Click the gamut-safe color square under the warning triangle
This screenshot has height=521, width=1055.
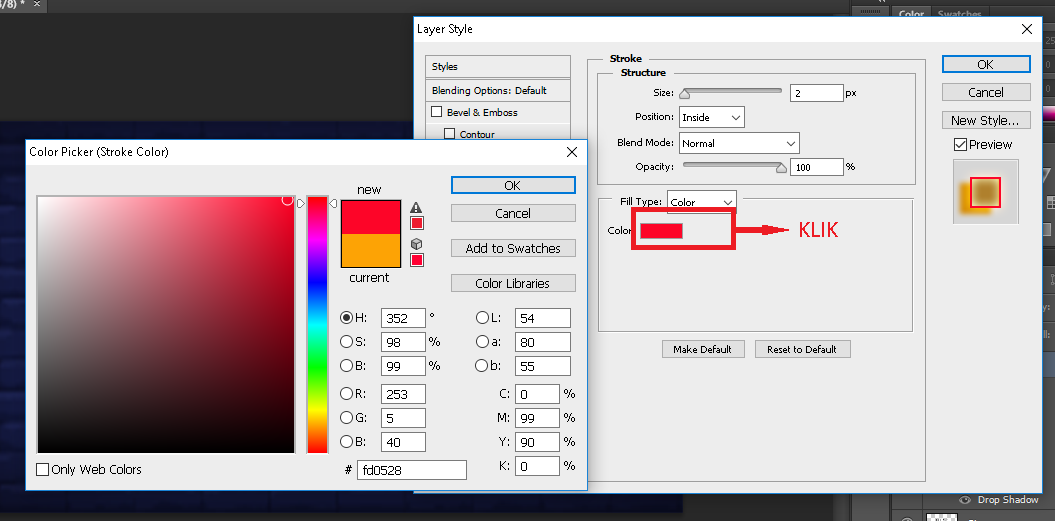(x=416, y=223)
